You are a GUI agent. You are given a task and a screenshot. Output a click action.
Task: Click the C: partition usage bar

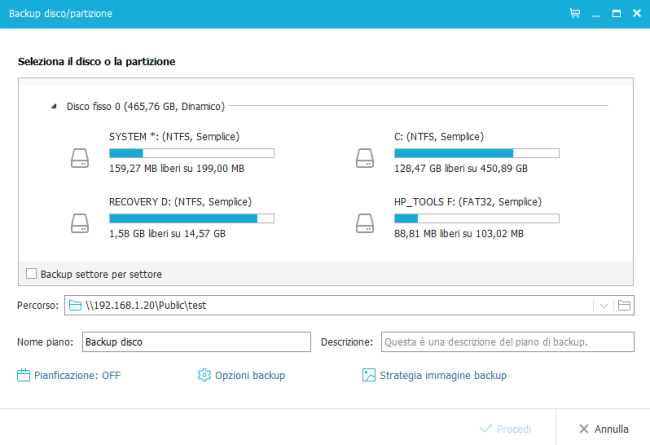(477, 153)
